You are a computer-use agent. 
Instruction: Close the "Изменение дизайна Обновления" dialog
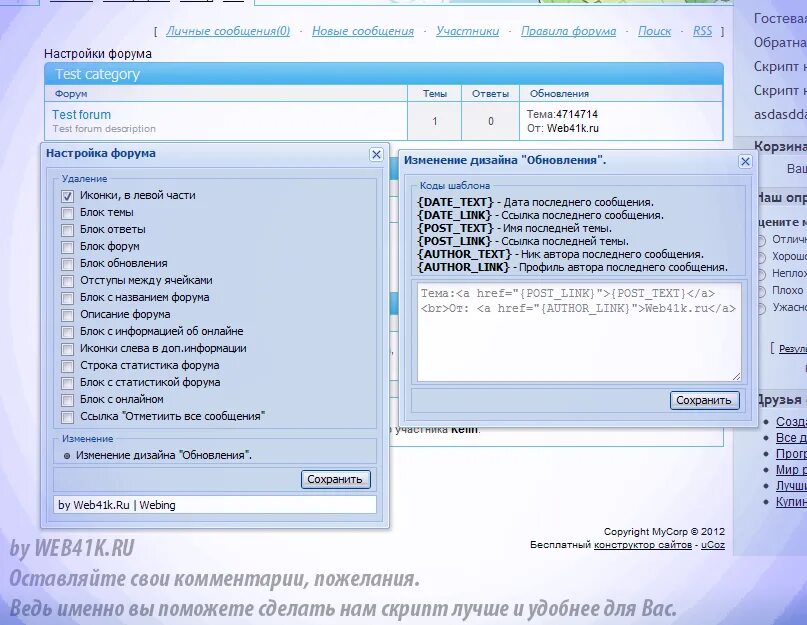[x=745, y=162]
